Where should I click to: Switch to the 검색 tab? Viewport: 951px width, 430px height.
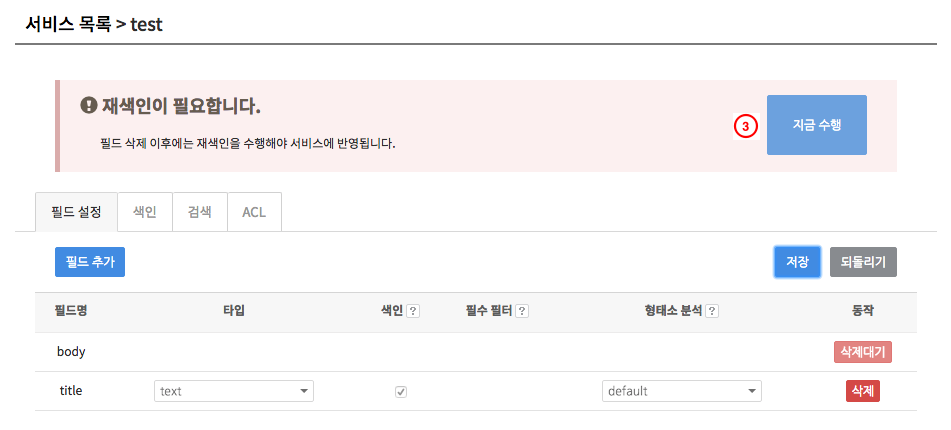200,212
